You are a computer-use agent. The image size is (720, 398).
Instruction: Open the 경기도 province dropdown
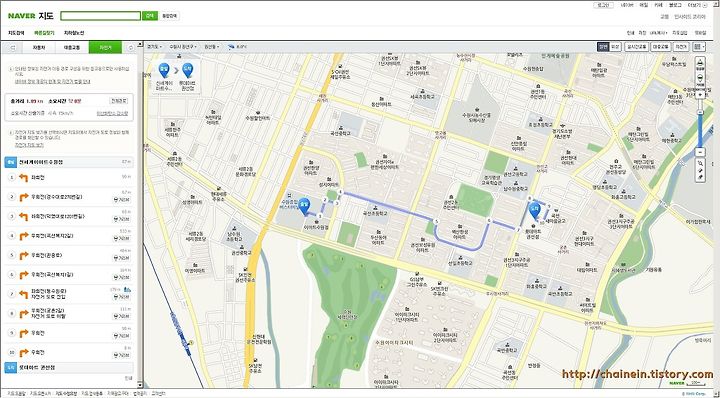pos(154,47)
